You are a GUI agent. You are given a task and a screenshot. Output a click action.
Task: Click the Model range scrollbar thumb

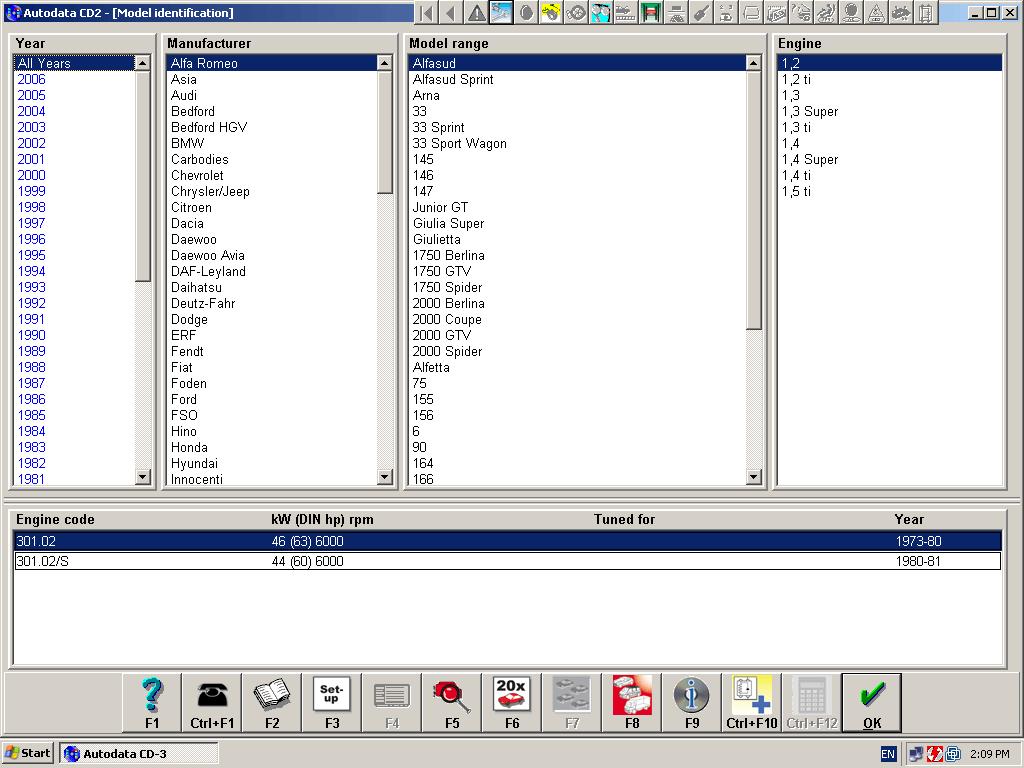[754, 200]
